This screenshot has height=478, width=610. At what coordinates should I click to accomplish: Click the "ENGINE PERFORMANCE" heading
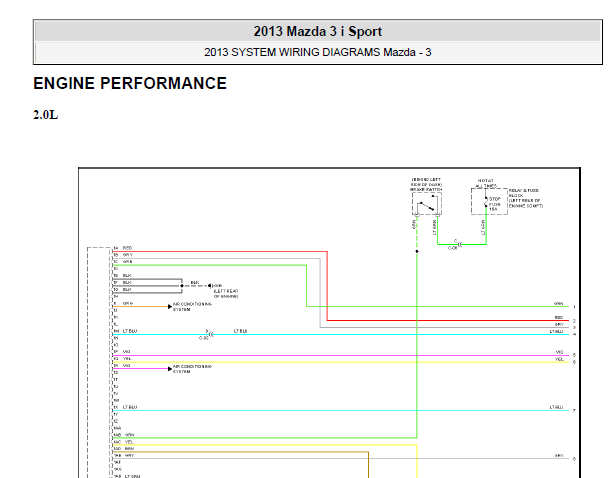click(130, 83)
